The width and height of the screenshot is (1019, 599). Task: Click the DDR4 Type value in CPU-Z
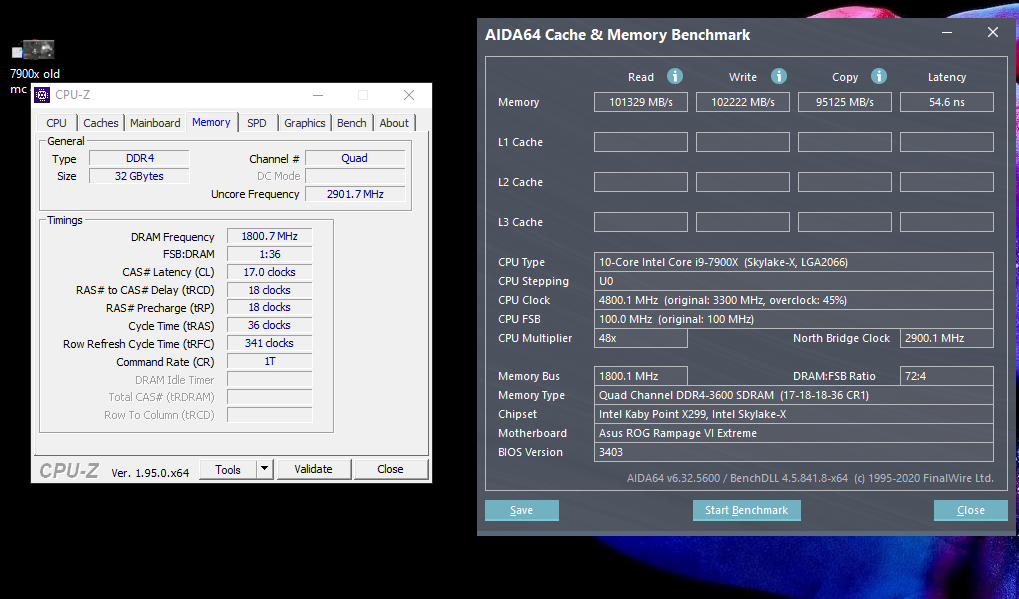click(139, 158)
